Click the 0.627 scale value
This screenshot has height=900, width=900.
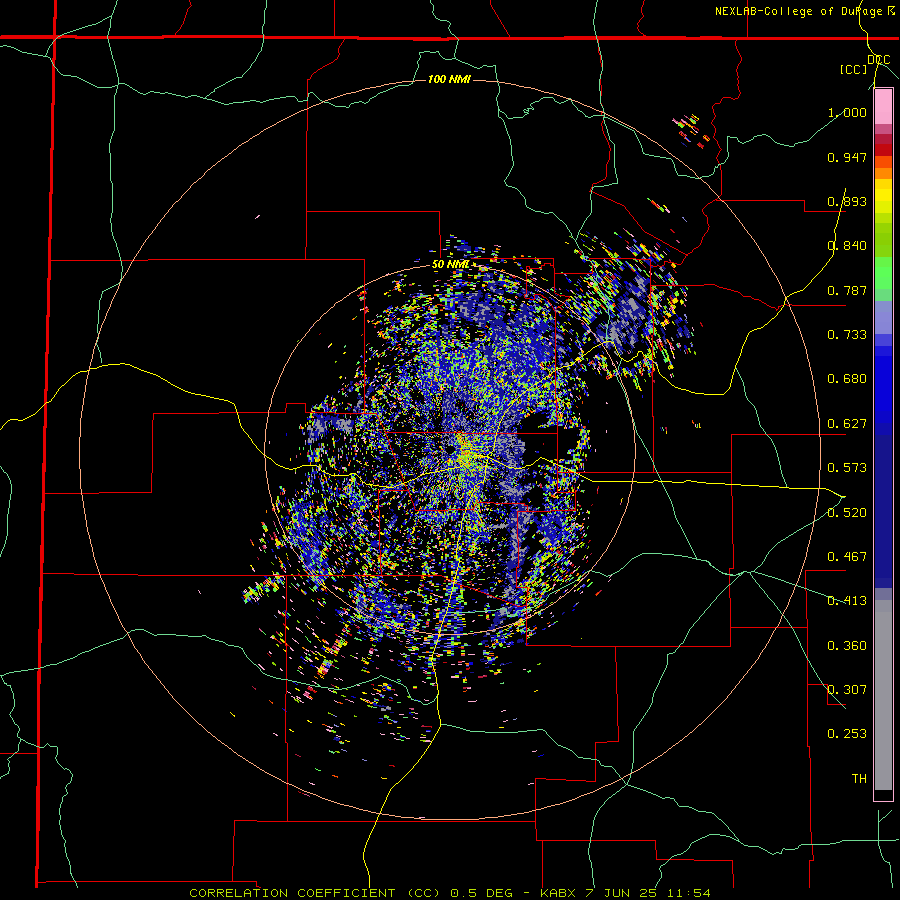(847, 424)
